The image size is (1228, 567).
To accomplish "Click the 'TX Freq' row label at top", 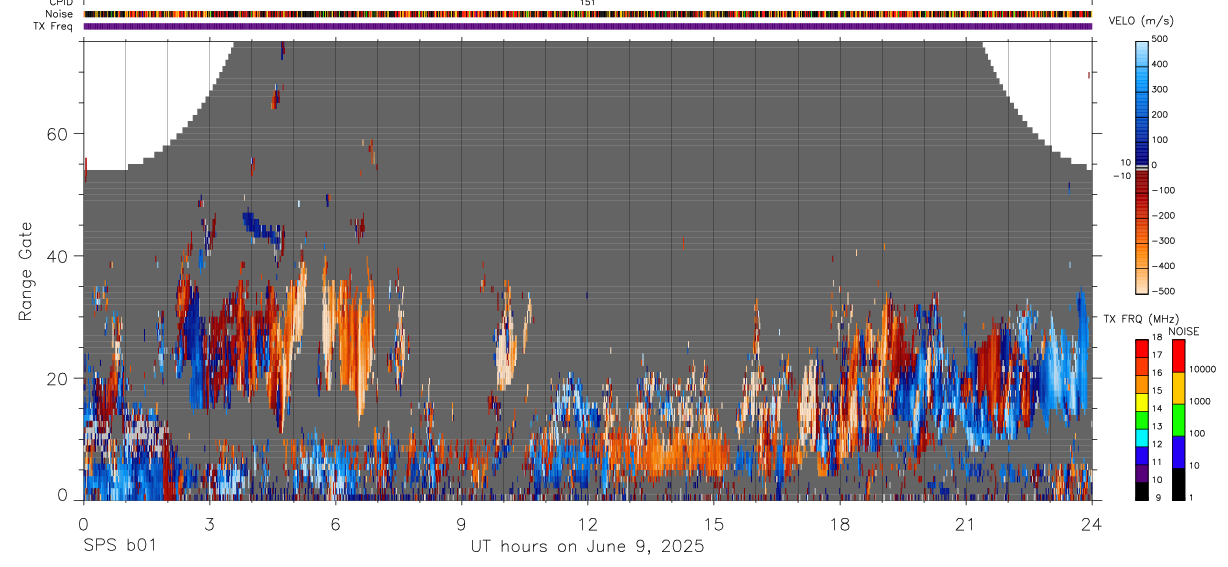I will pyautogui.click(x=54, y=26).
